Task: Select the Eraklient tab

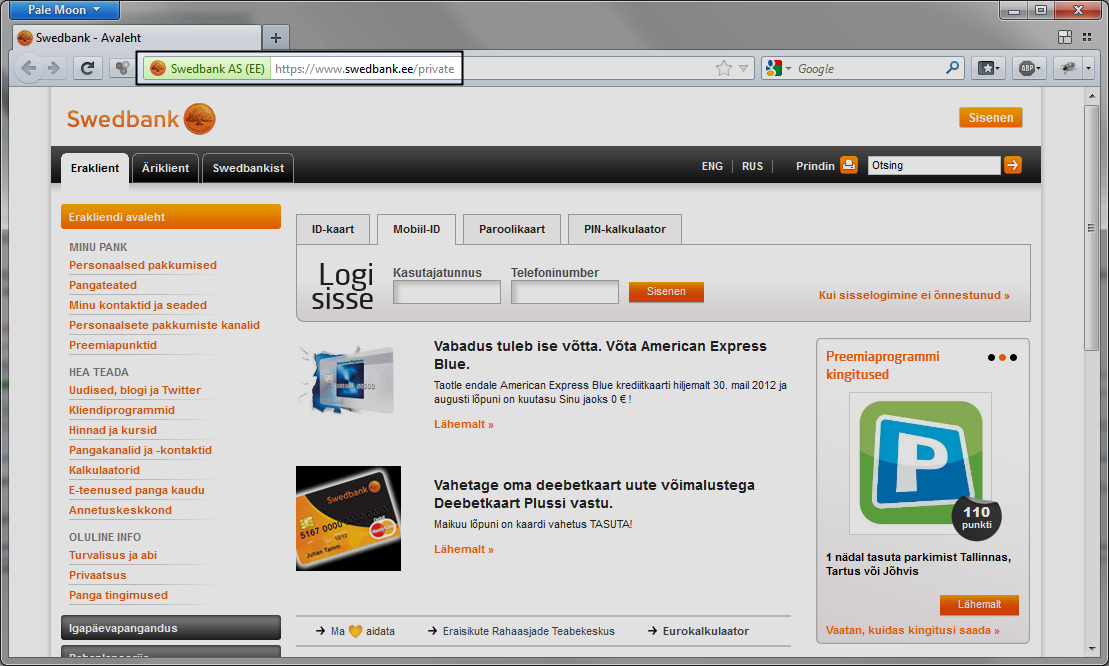Action: point(95,168)
